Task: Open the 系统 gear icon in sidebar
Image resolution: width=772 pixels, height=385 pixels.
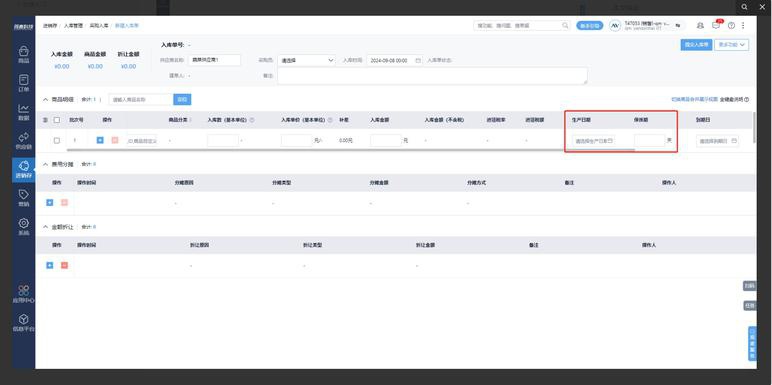Action: point(24,226)
